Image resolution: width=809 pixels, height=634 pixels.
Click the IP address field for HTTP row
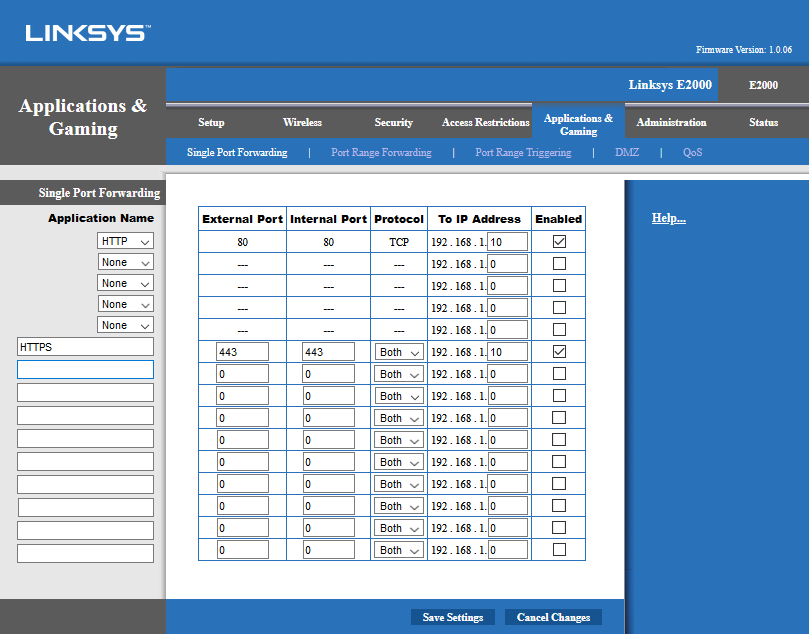[507, 242]
